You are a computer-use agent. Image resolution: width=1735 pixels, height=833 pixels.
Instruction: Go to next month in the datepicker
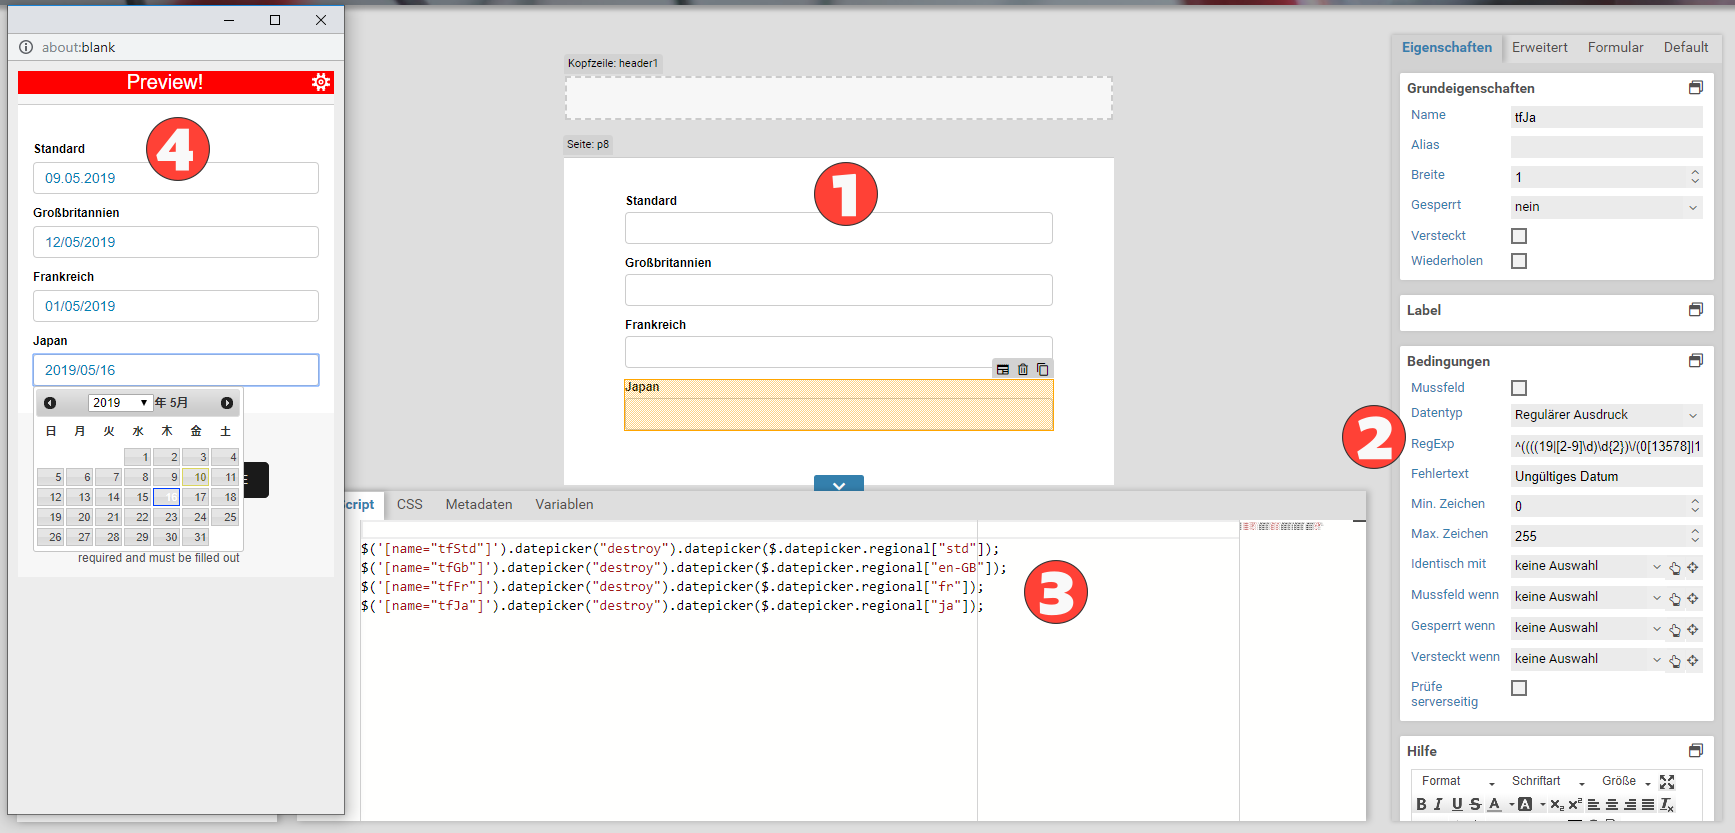pos(227,403)
